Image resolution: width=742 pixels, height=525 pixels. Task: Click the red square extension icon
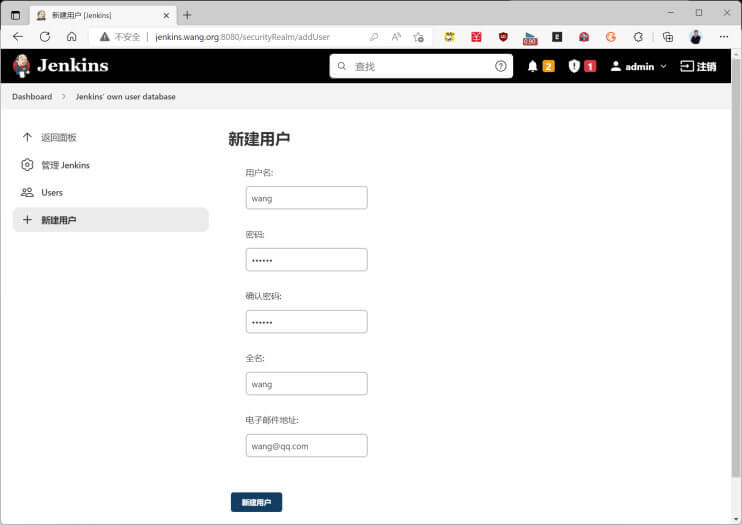pyautogui.click(x=477, y=37)
